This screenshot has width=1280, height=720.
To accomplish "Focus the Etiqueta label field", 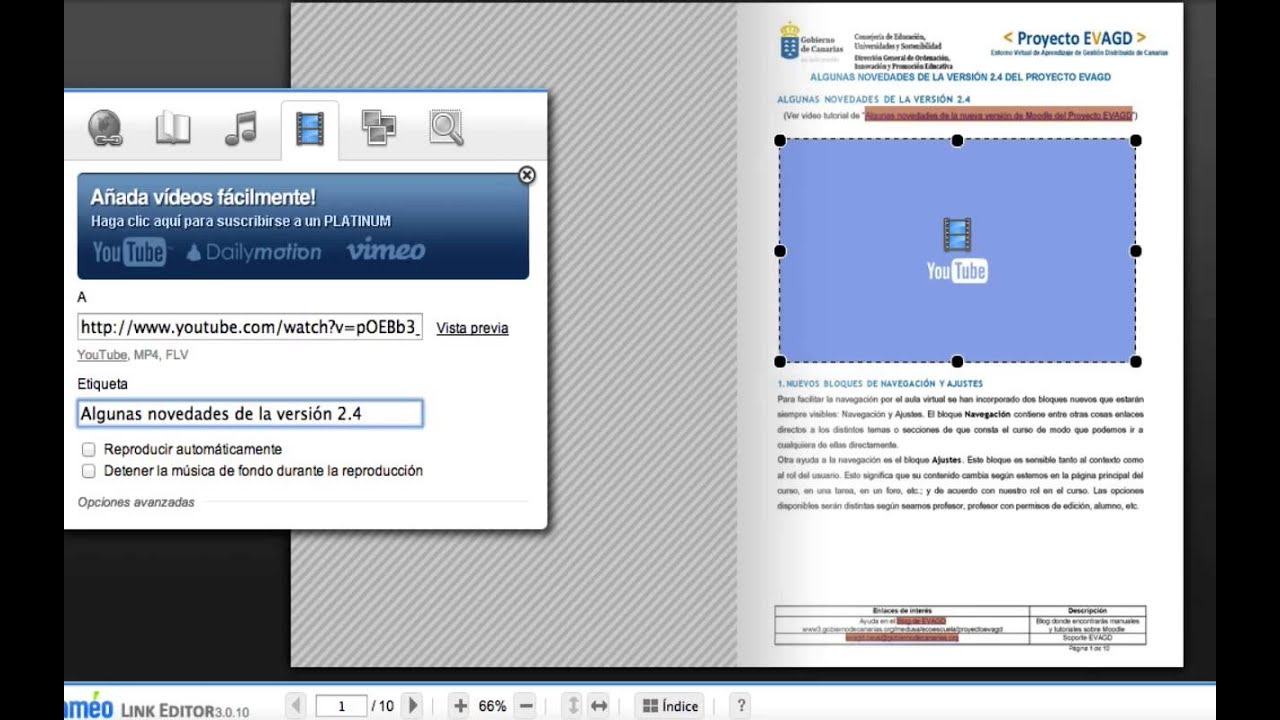I will (250, 413).
